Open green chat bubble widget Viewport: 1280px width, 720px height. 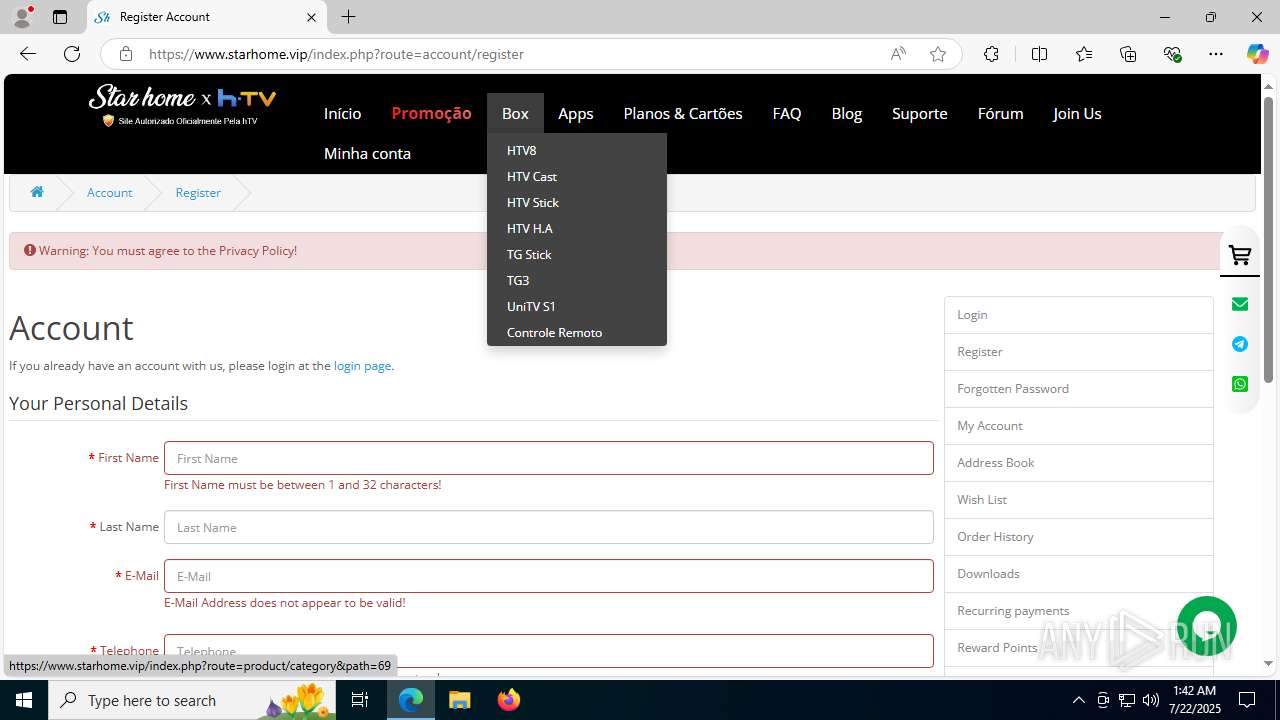(x=1207, y=626)
